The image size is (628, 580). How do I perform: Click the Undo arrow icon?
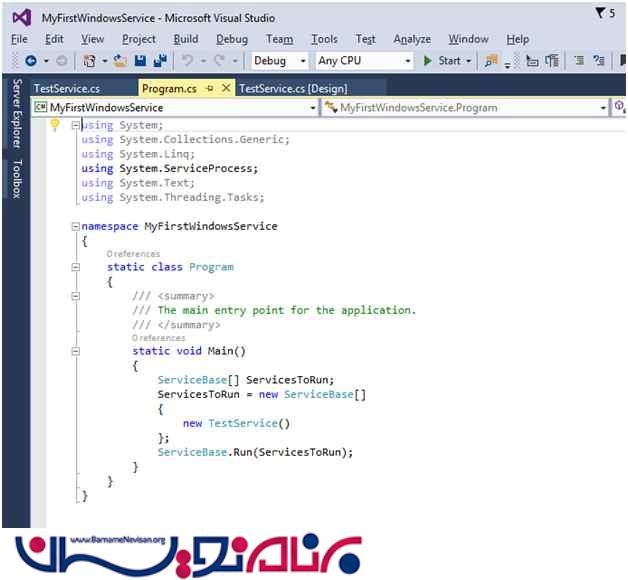pyautogui.click(x=188, y=61)
